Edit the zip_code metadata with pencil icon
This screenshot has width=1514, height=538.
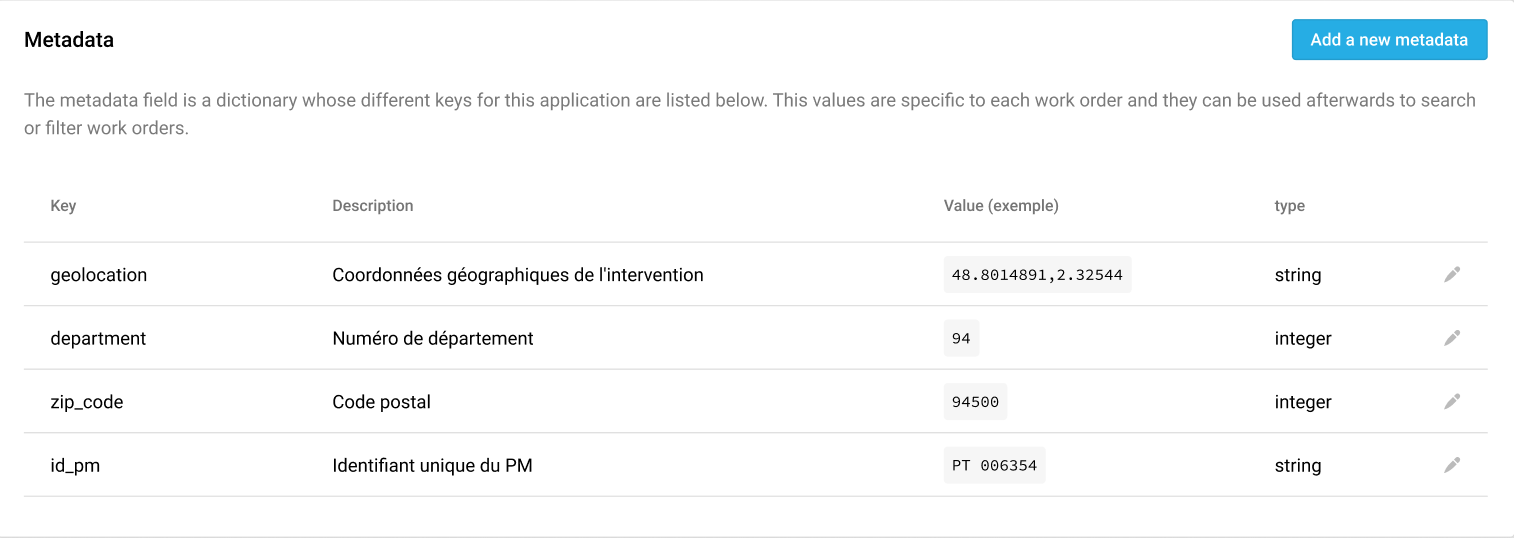1452,402
